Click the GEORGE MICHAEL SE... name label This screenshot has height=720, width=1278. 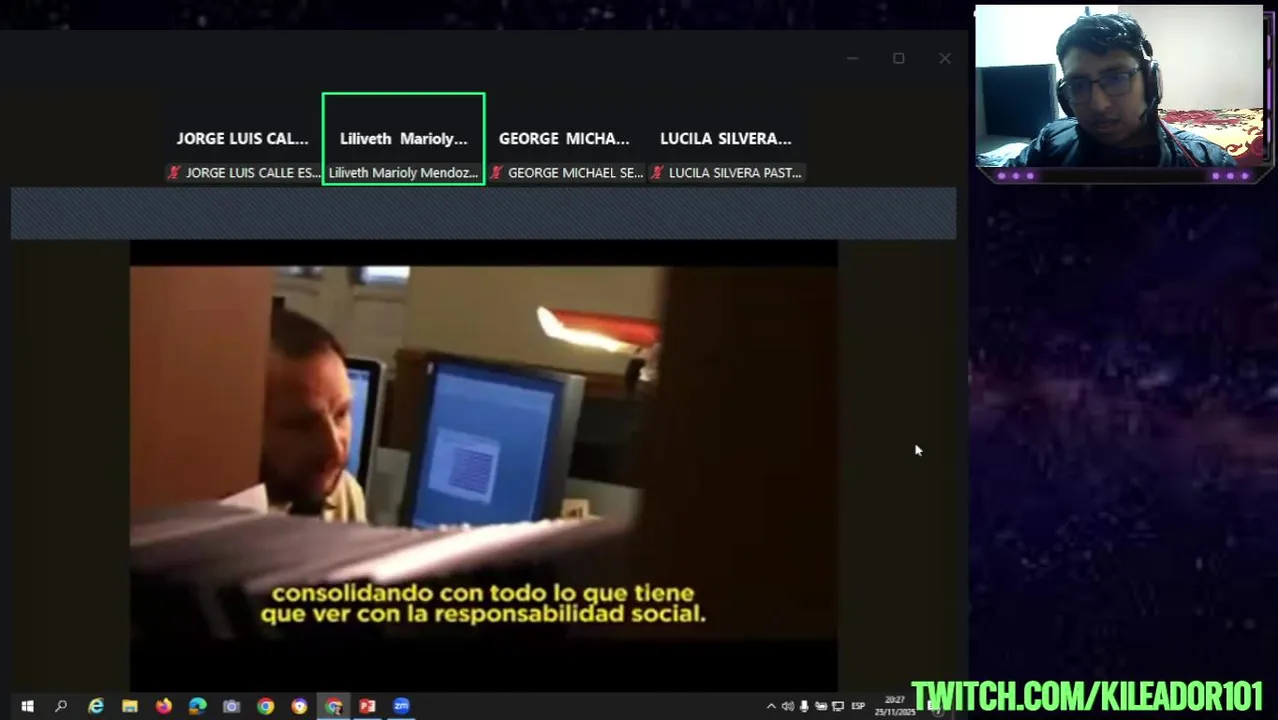point(575,173)
